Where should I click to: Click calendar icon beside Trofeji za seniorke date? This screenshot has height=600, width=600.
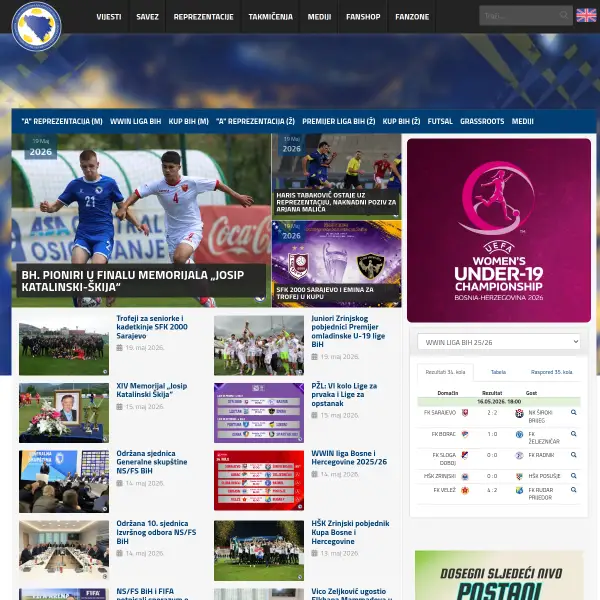point(119,348)
